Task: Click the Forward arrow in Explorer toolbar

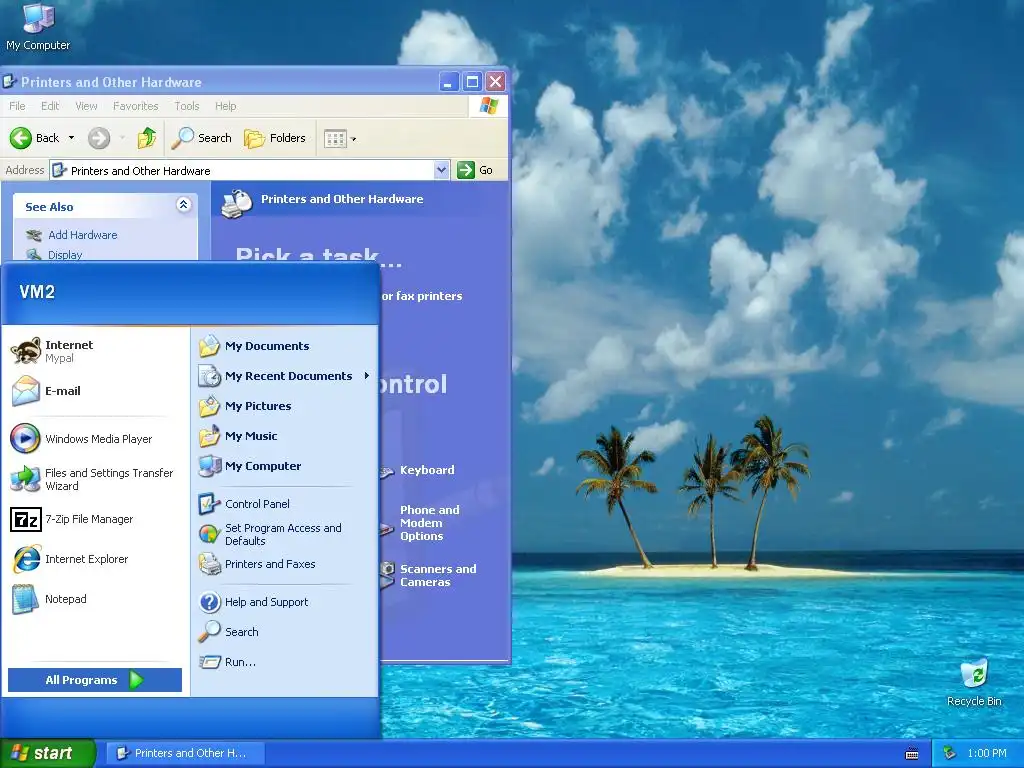Action: (x=99, y=138)
